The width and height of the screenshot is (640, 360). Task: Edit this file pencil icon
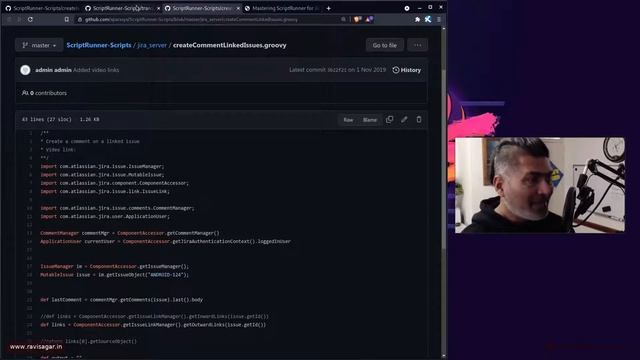404,120
